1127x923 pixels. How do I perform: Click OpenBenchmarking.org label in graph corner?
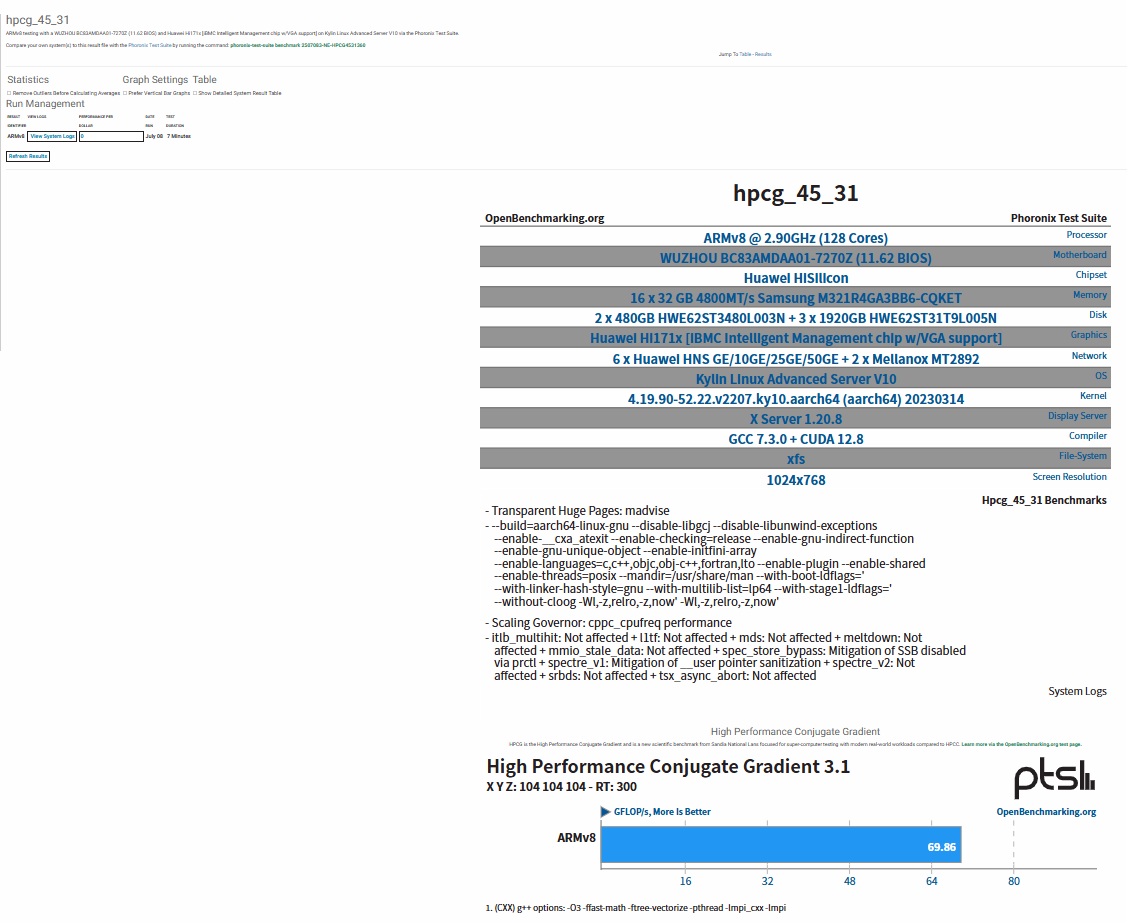click(1046, 812)
